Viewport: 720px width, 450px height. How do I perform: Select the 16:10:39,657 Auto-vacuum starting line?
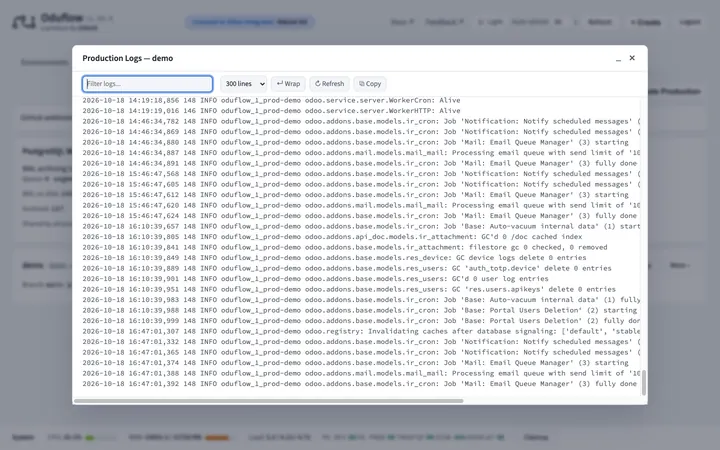coord(361,226)
